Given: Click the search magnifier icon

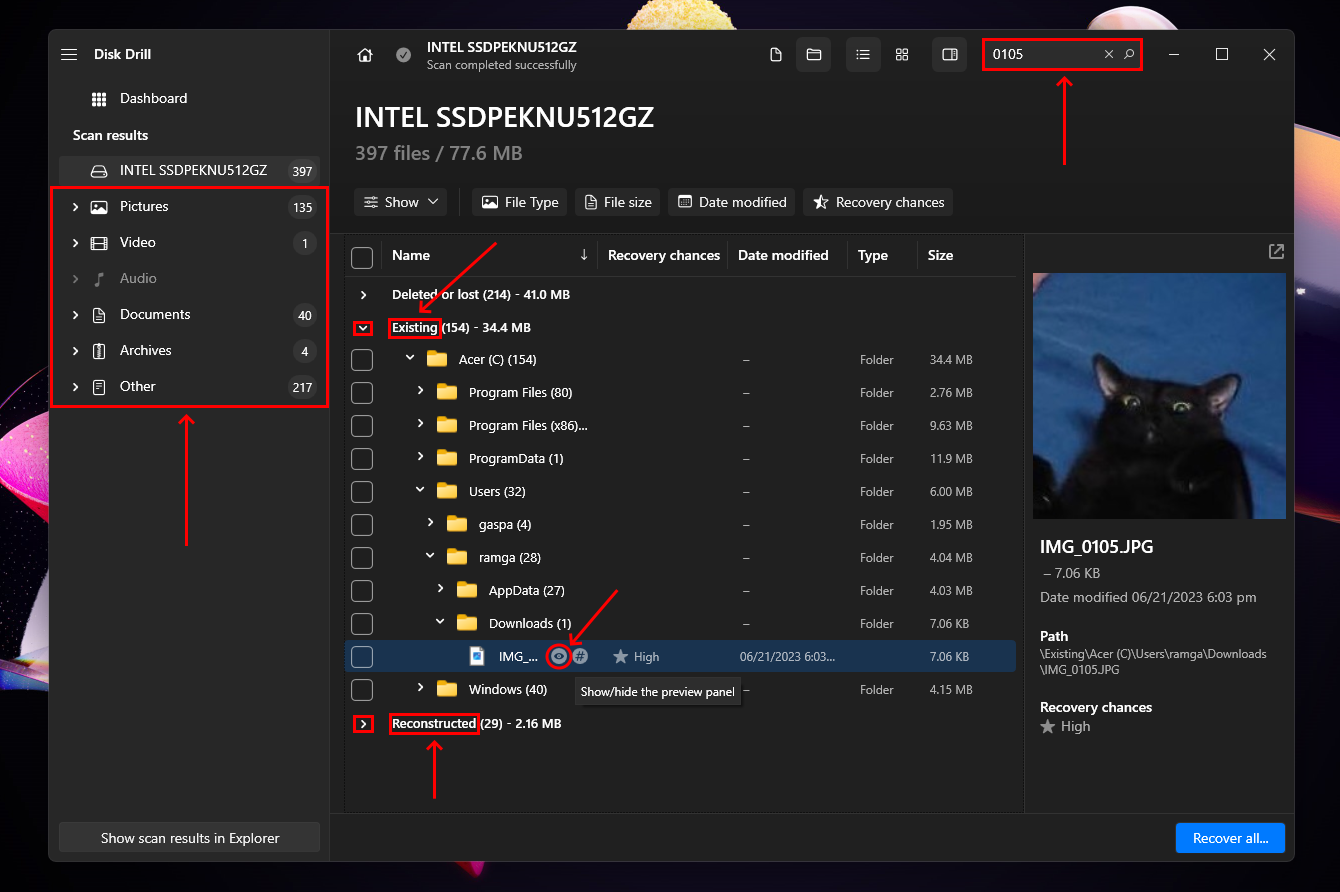Looking at the screenshot, I should [x=1129, y=55].
